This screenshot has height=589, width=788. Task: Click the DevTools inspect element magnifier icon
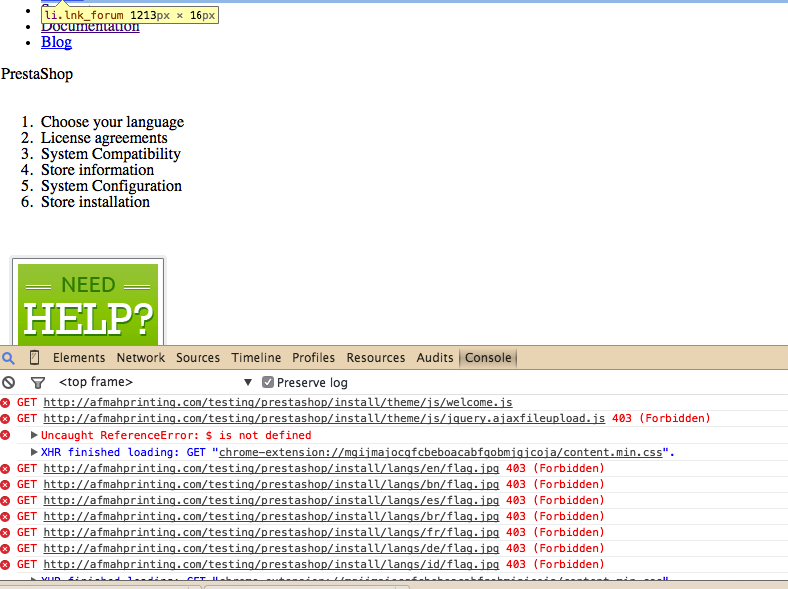[9, 358]
